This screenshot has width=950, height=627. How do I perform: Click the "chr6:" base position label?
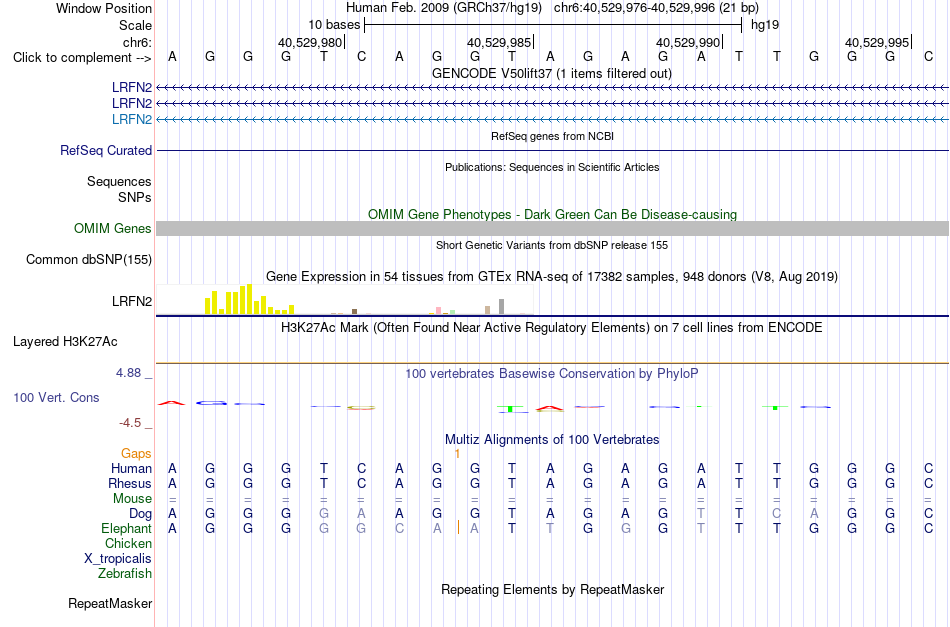(x=137, y=42)
